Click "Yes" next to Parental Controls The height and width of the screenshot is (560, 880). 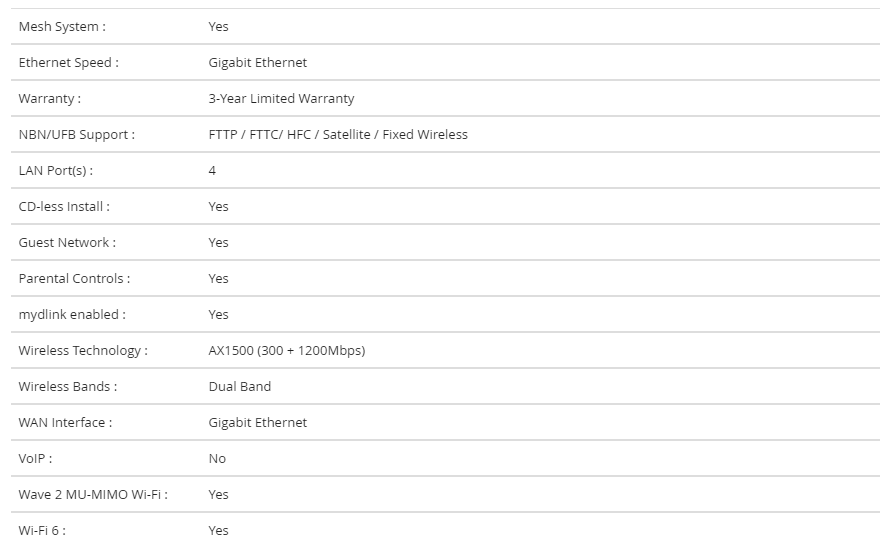click(x=218, y=279)
